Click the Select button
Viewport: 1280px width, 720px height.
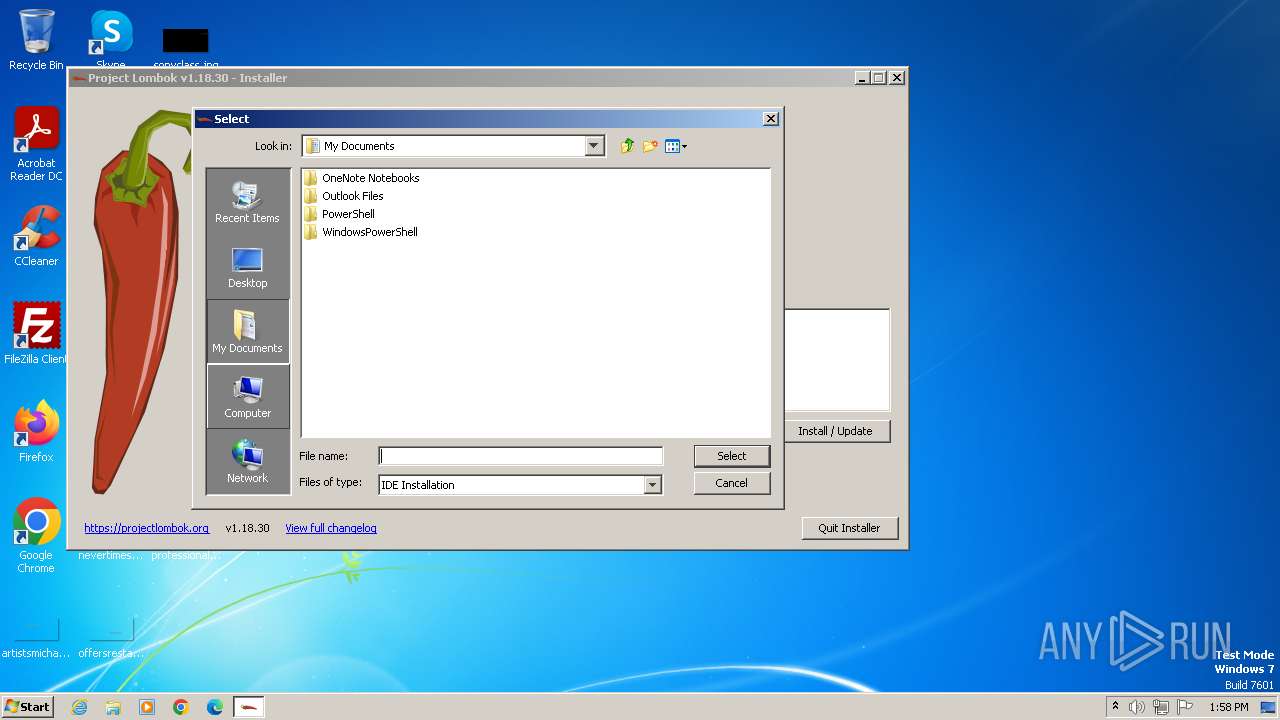pyautogui.click(x=732, y=456)
